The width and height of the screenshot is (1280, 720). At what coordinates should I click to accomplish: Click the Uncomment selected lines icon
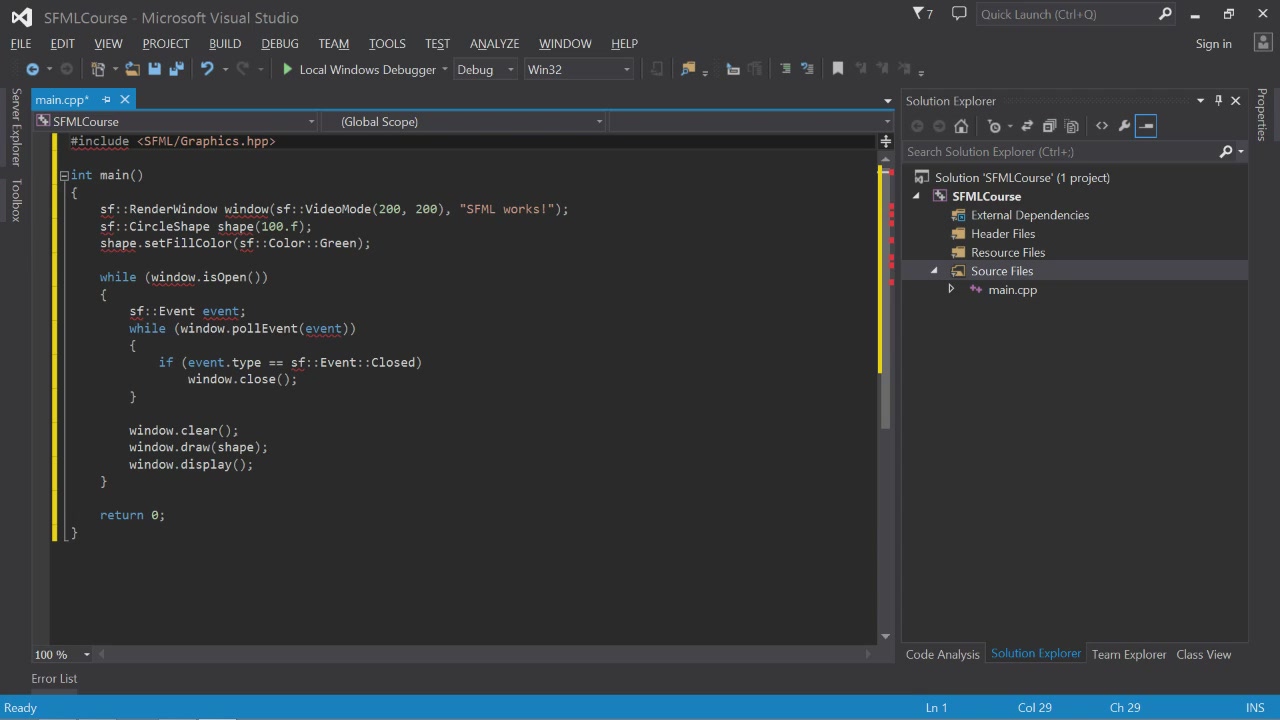click(x=807, y=69)
